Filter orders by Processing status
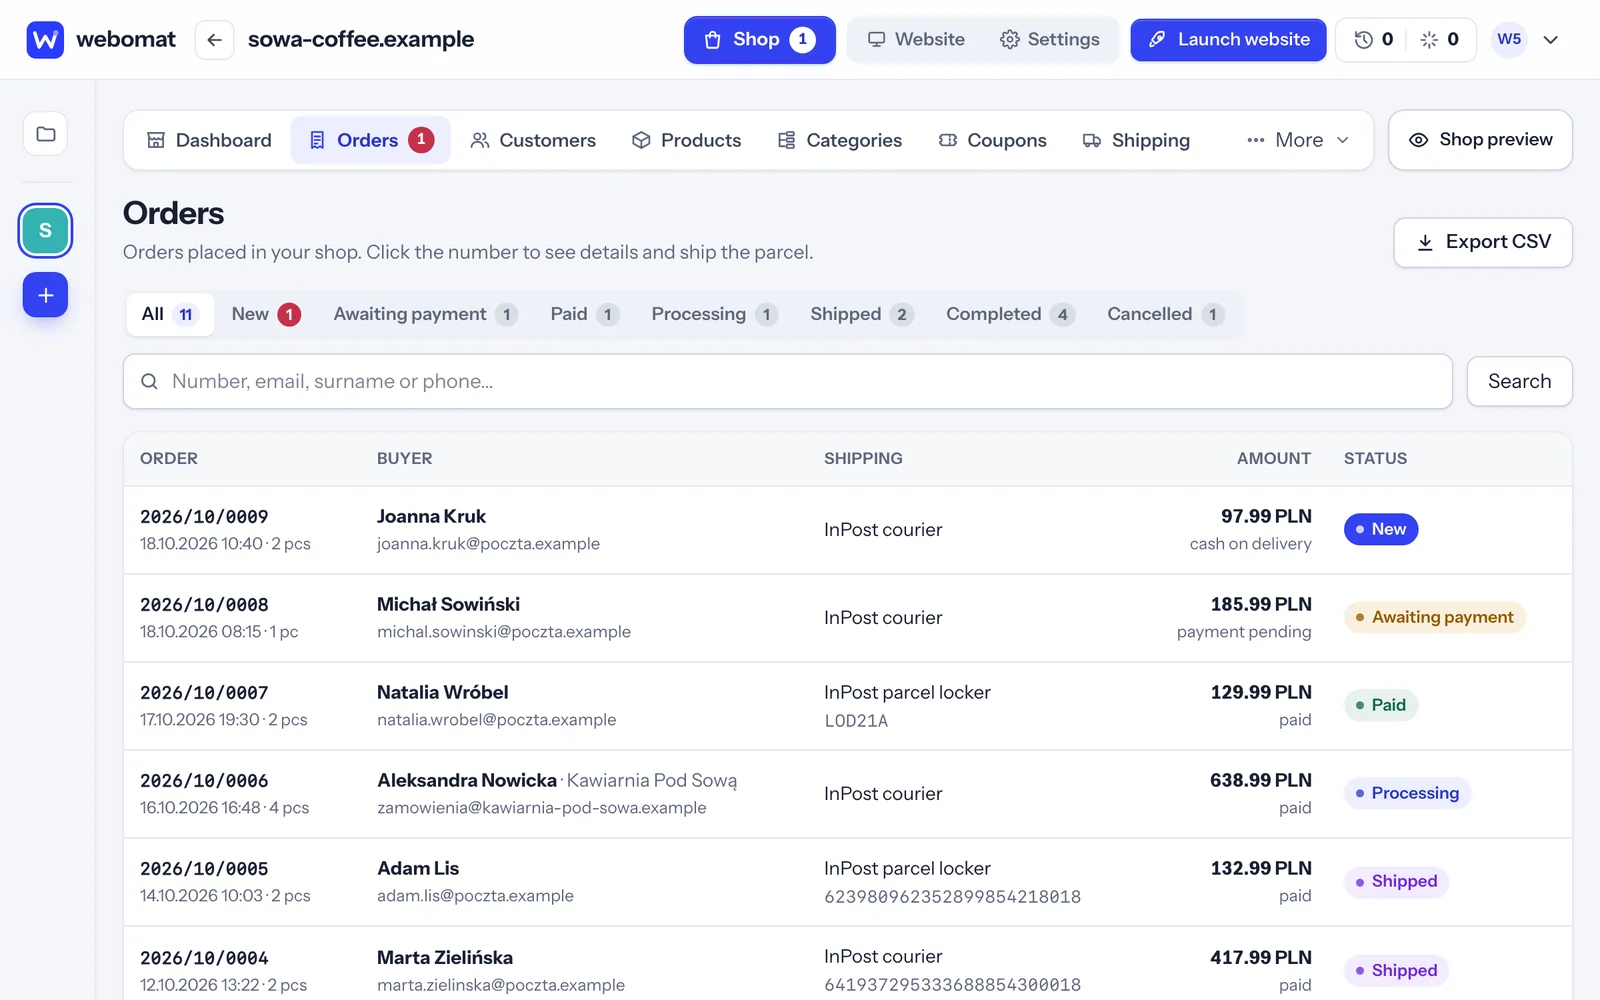 (x=714, y=315)
